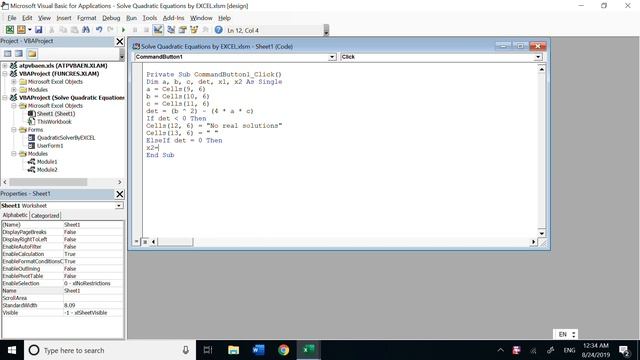
Task: Open the File menu
Action: (x=12, y=18)
